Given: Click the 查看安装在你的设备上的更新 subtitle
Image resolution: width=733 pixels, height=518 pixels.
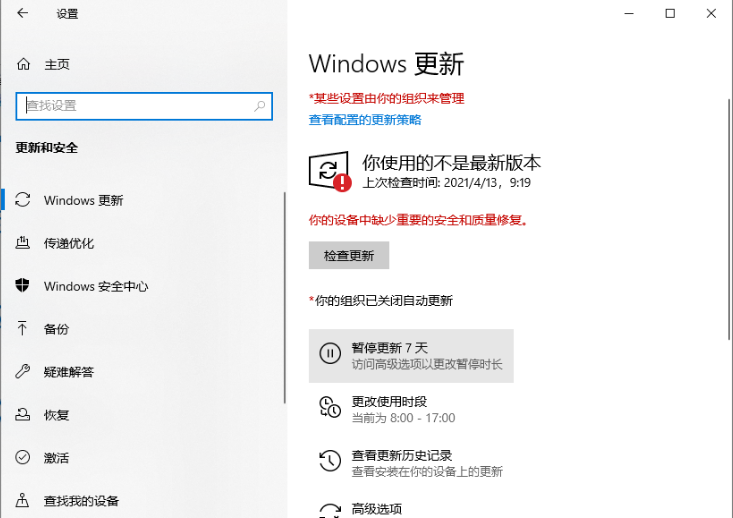Looking at the screenshot, I should (x=427, y=471).
